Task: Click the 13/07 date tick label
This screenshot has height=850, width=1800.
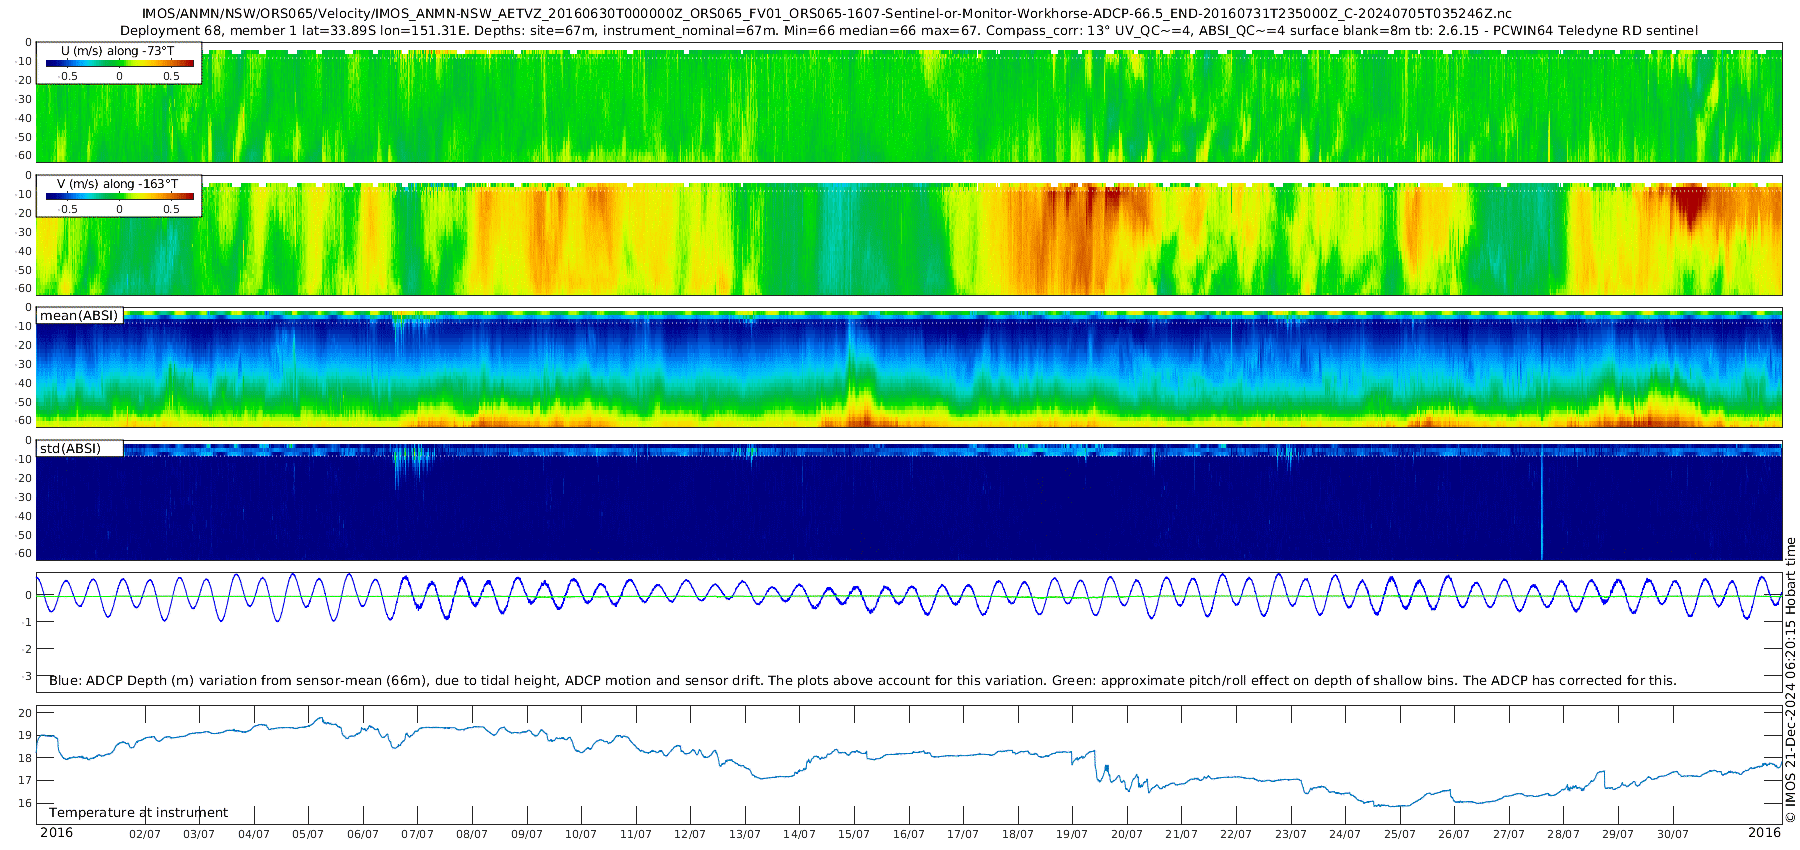Action: [x=745, y=834]
